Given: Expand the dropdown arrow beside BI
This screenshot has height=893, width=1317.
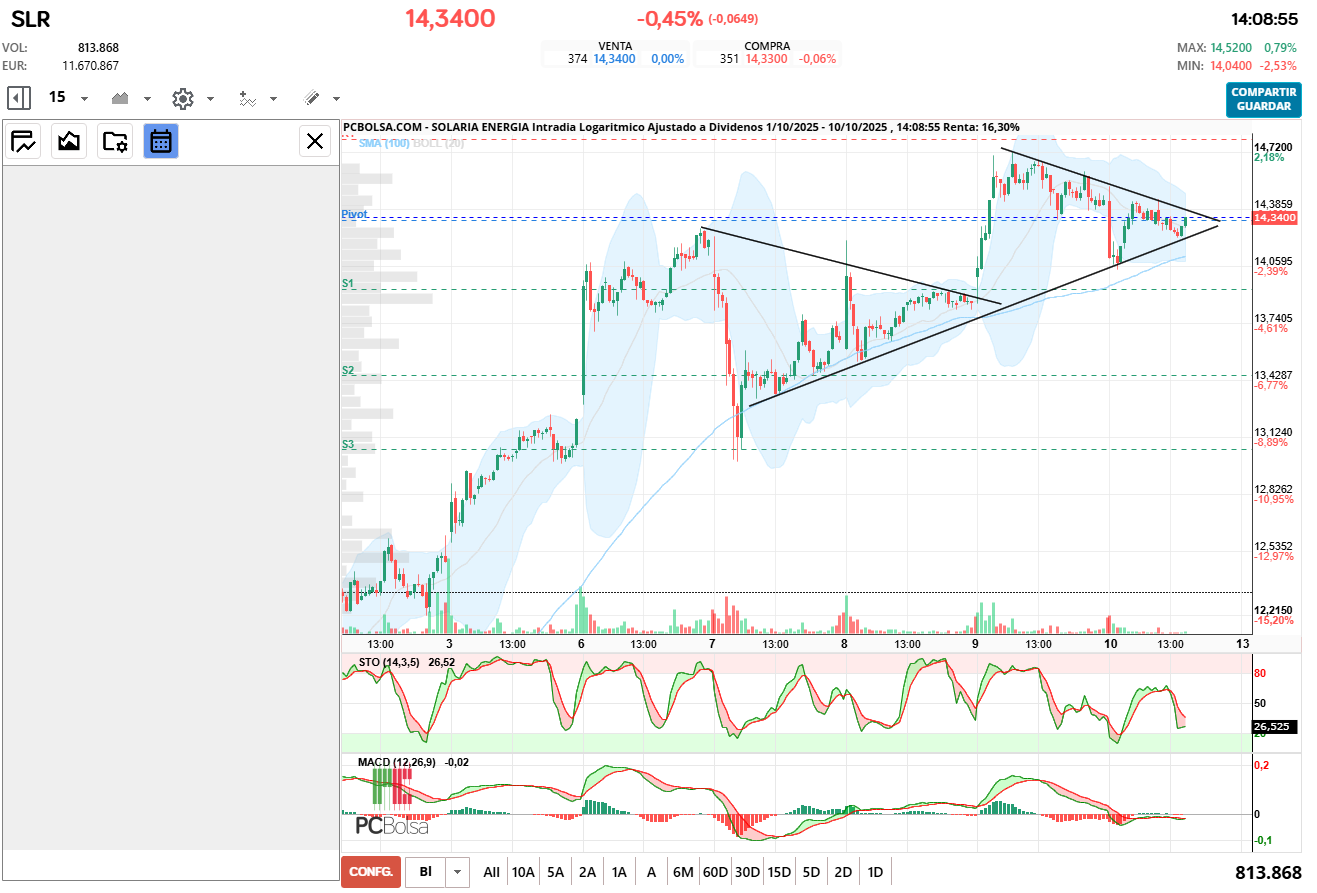Looking at the screenshot, I should click(x=458, y=872).
